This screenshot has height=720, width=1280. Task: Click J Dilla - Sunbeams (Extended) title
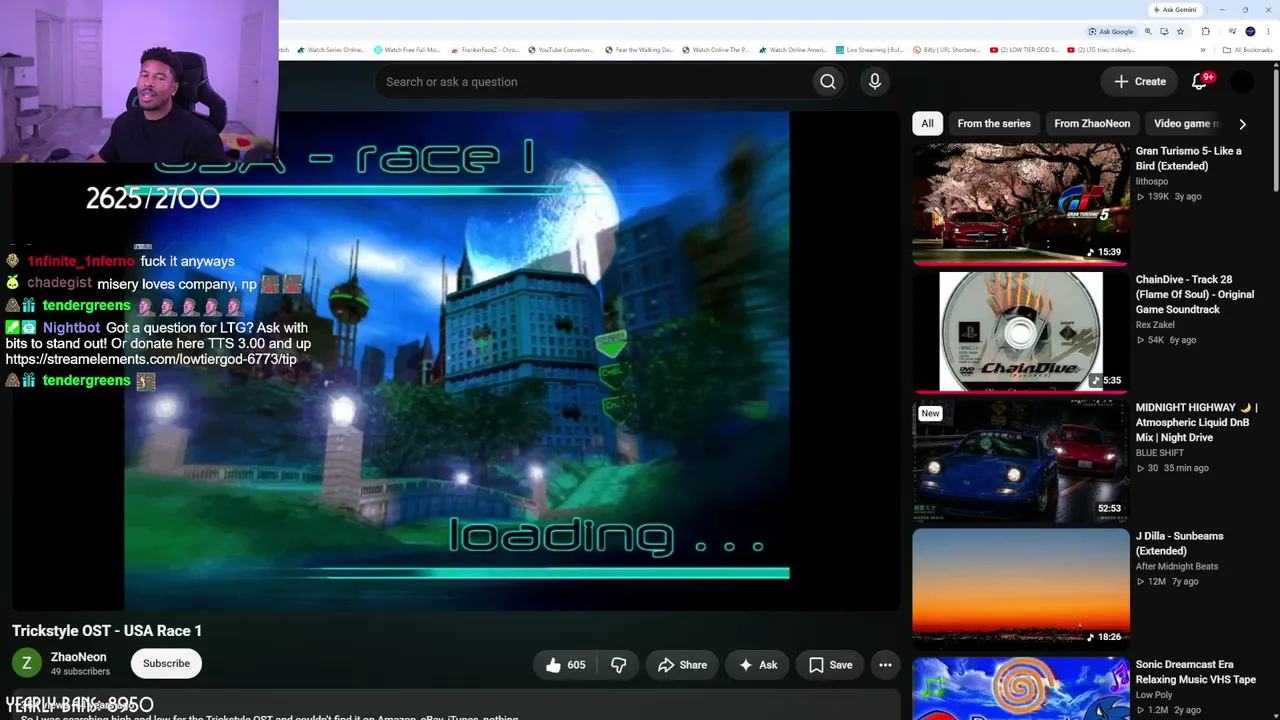coord(1179,543)
